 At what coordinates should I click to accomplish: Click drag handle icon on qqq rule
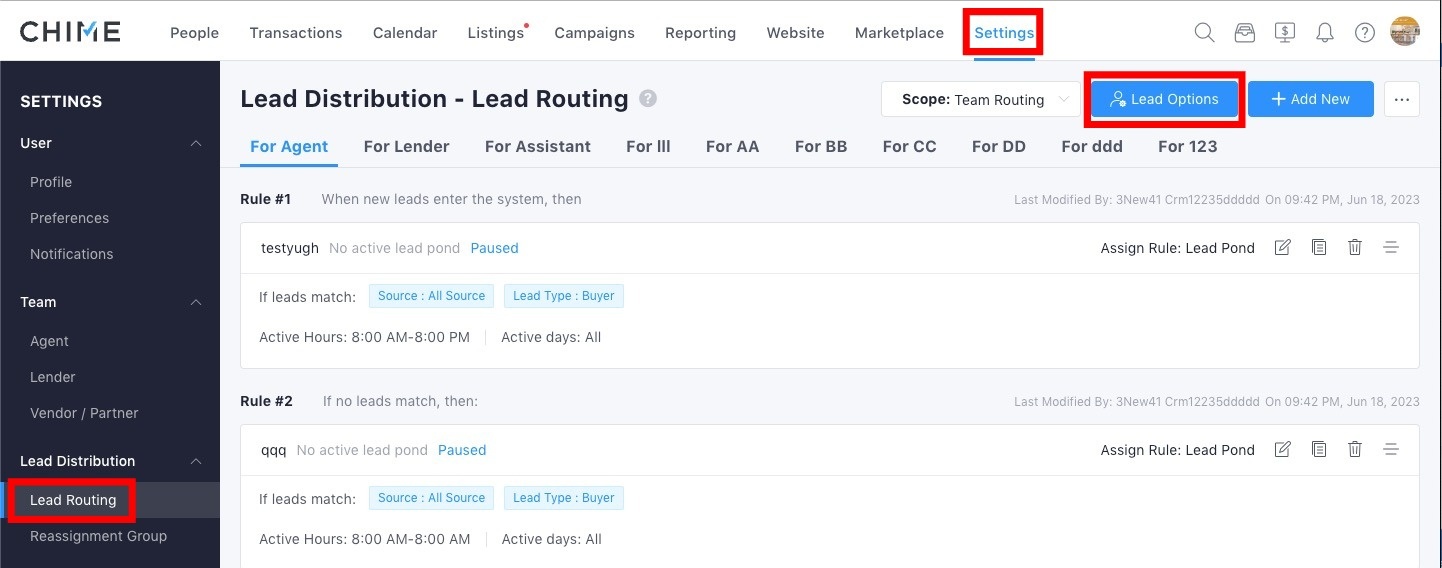pos(1390,449)
